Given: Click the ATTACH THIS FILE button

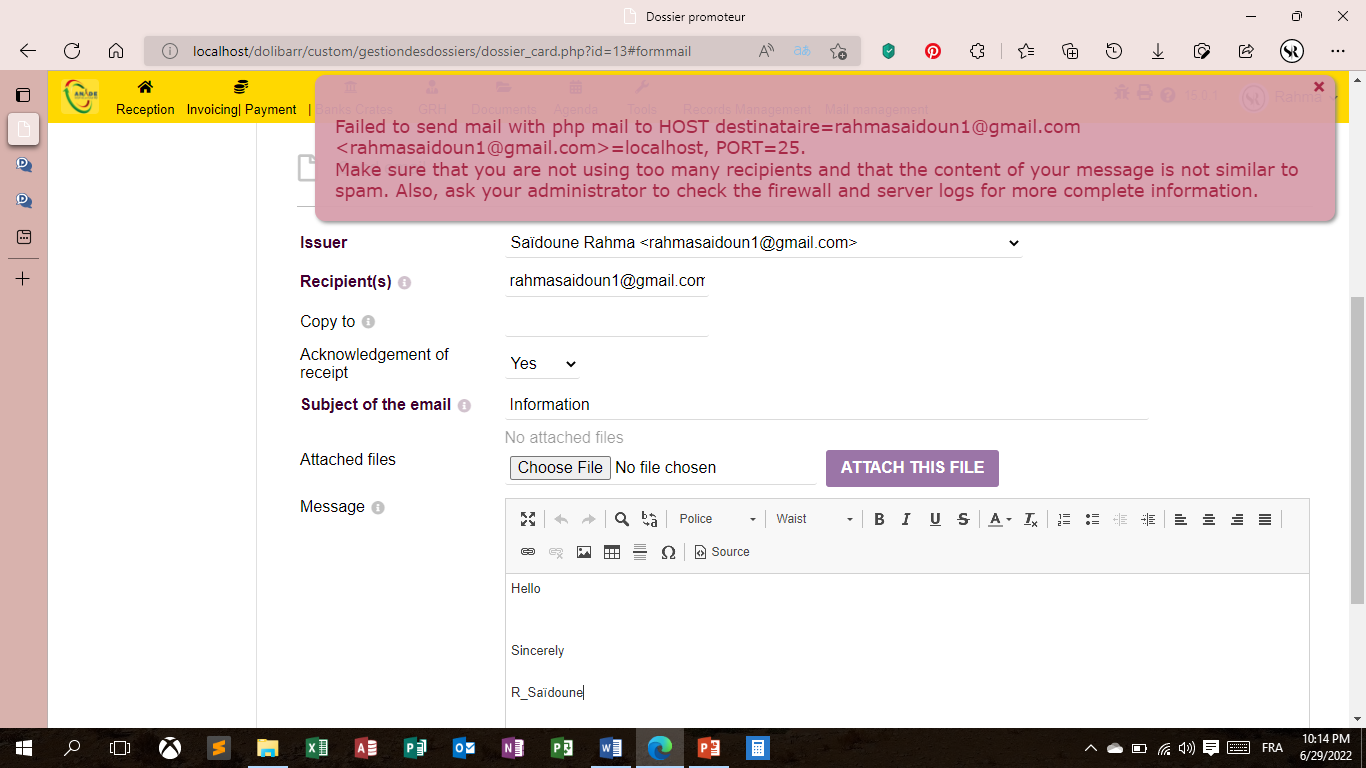Looking at the screenshot, I should [912, 468].
